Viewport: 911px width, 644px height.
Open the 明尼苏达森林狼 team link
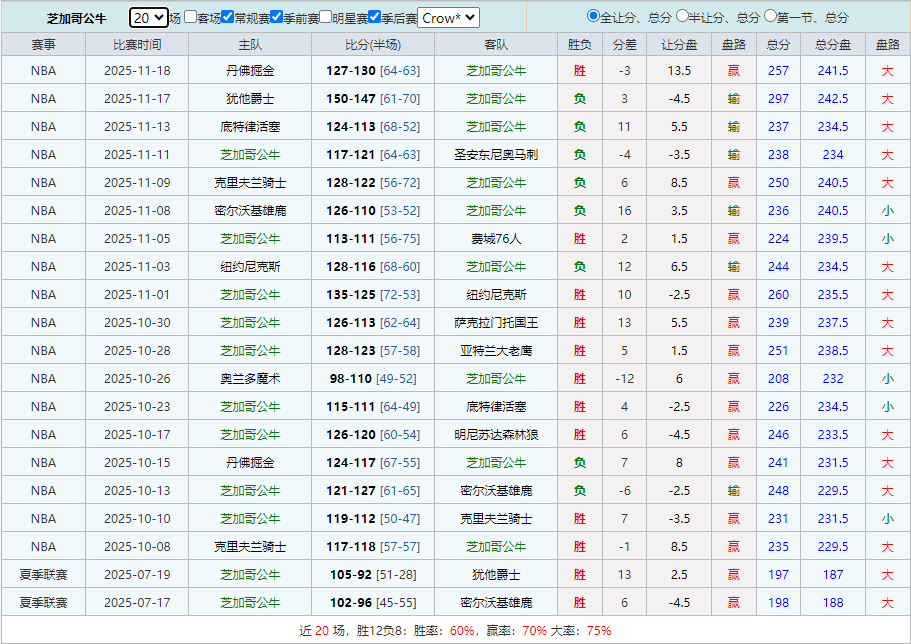click(x=496, y=435)
